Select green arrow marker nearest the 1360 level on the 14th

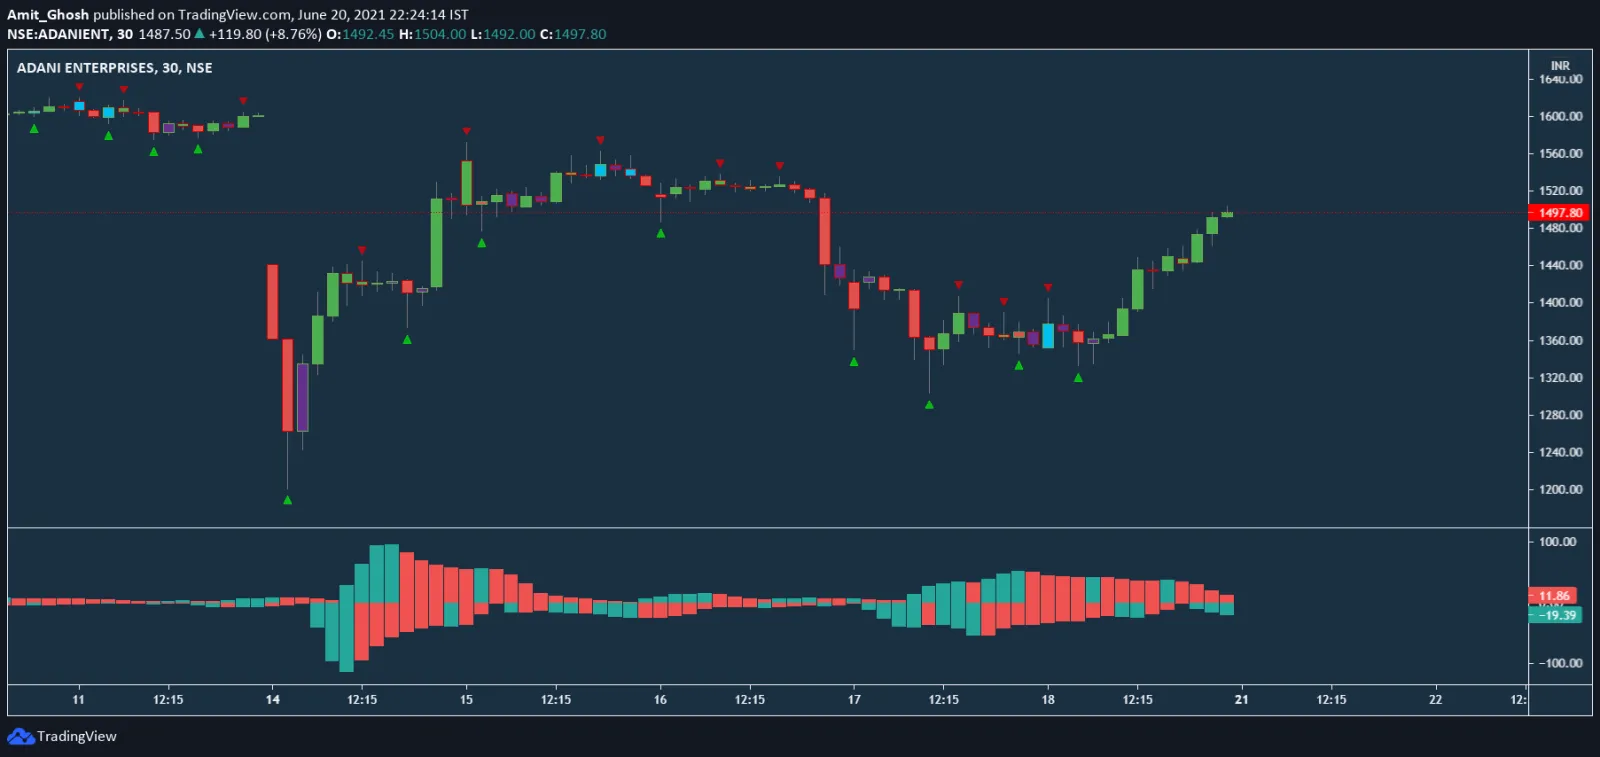pos(407,340)
